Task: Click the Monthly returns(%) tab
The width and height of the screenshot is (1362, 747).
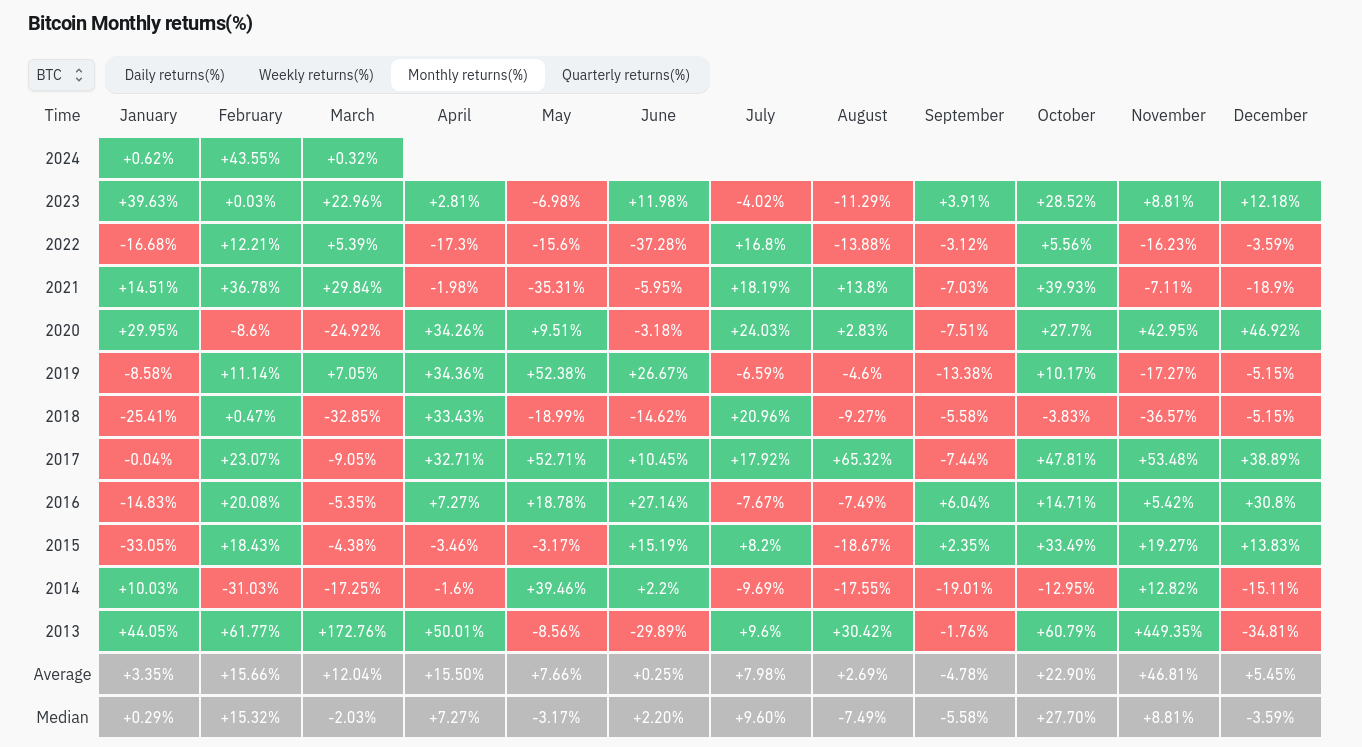Action: click(467, 75)
